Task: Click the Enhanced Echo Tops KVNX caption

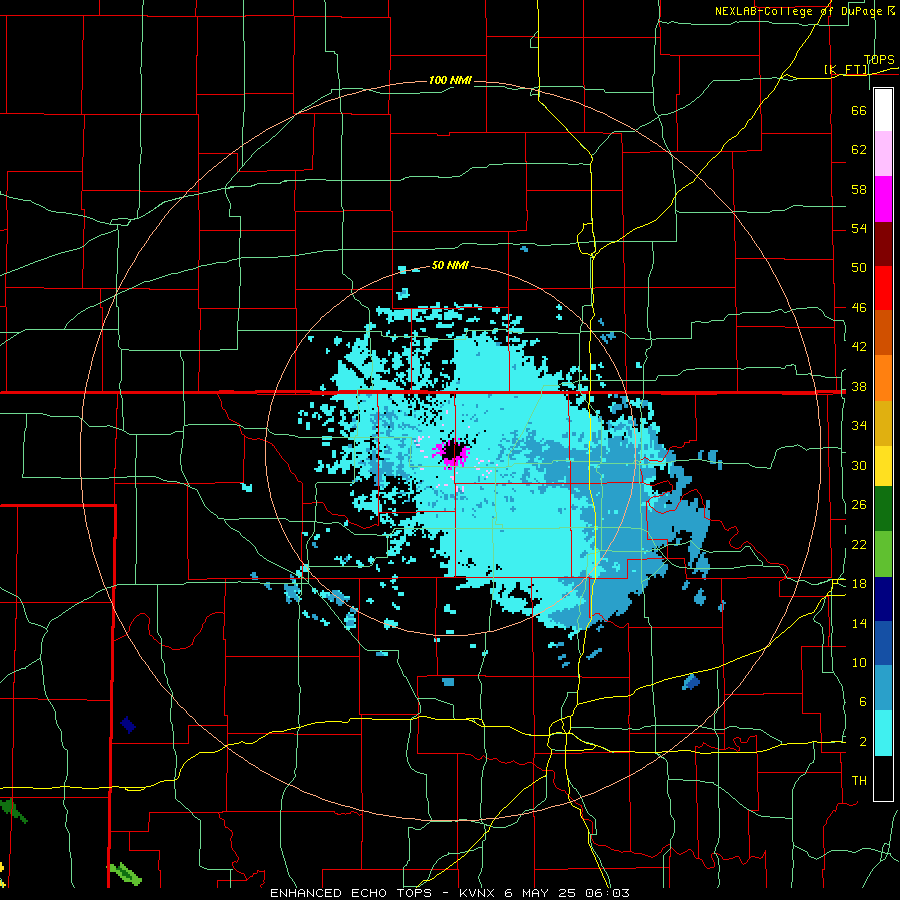Action: click(x=450, y=893)
